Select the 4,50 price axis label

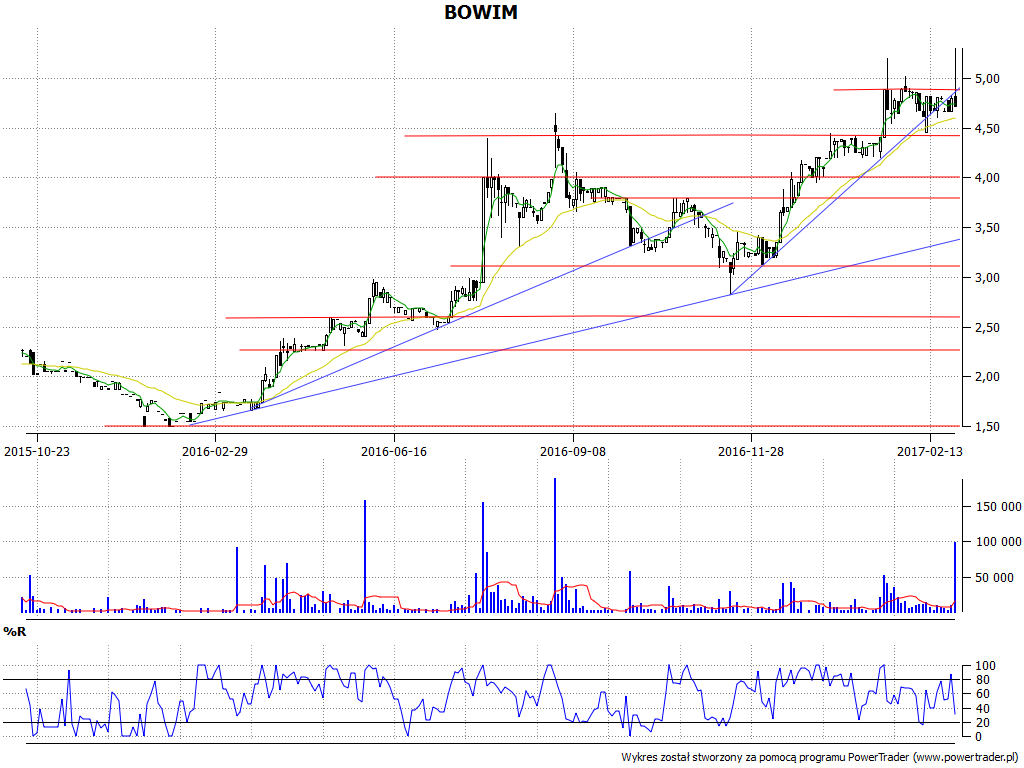pos(987,129)
